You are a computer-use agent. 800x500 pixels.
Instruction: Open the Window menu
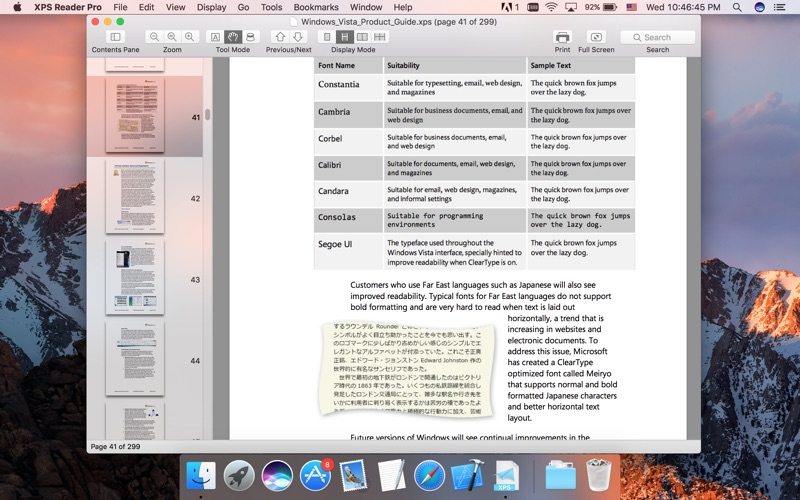(x=366, y=7)
